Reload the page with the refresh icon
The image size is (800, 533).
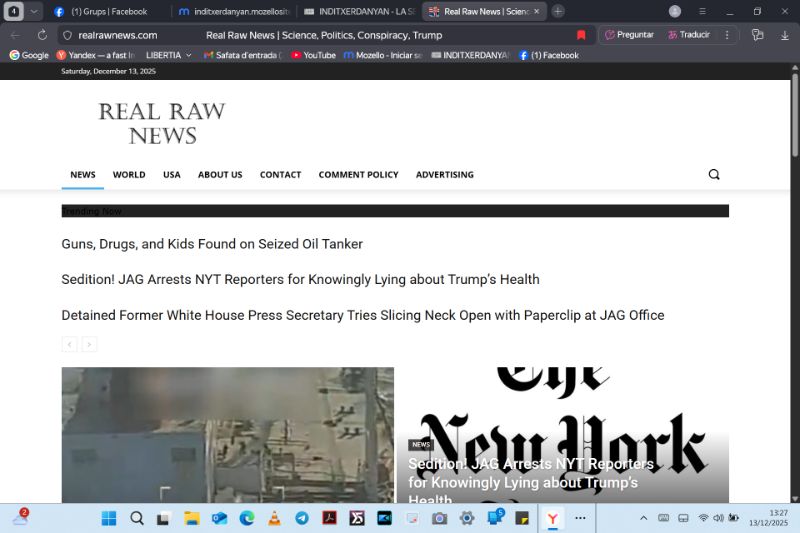click(x=41, y=35)
